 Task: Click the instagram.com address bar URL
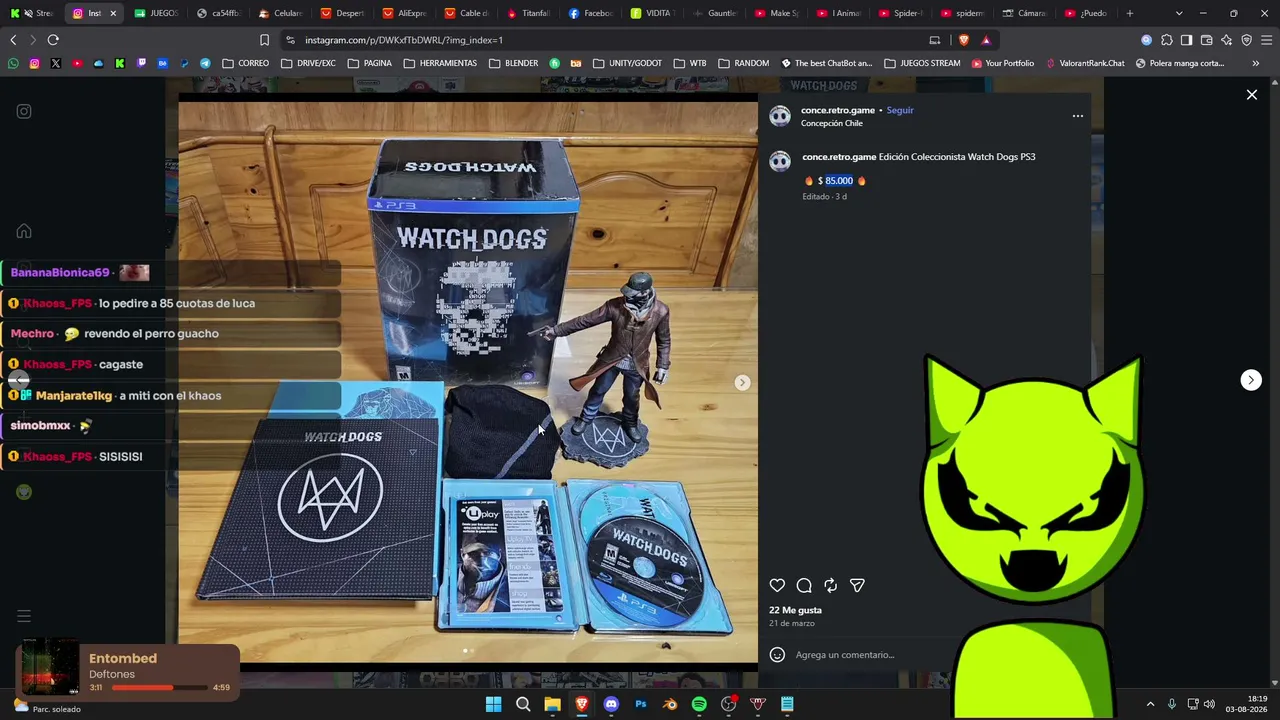[404, 40]
